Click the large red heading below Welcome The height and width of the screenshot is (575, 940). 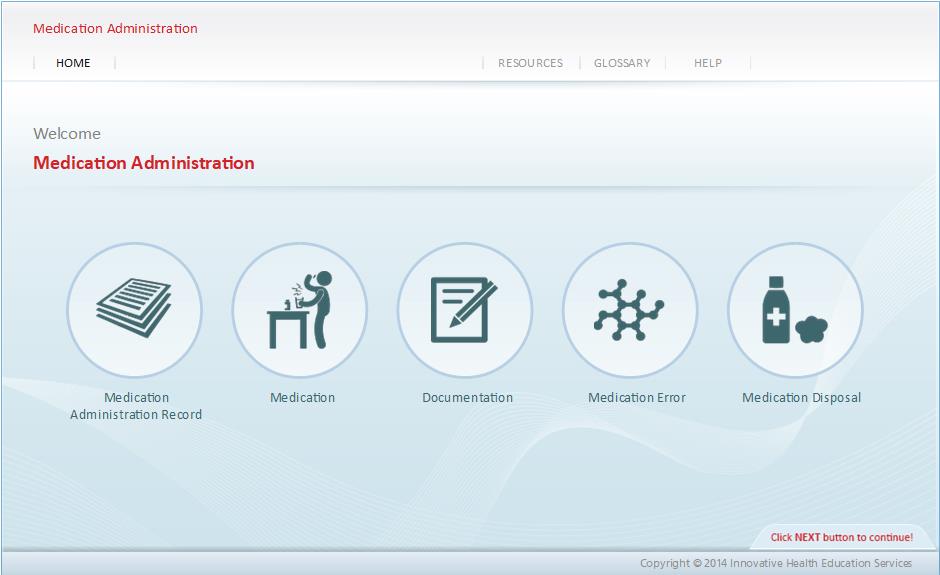(x=144, y=163)
